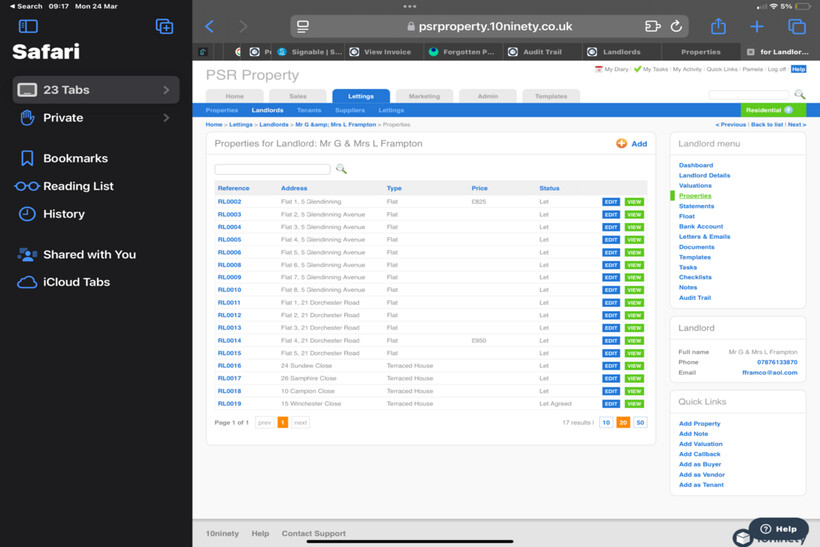Select 10 results per page
This screenshot has width=820, height=547.
coord(606,423)
